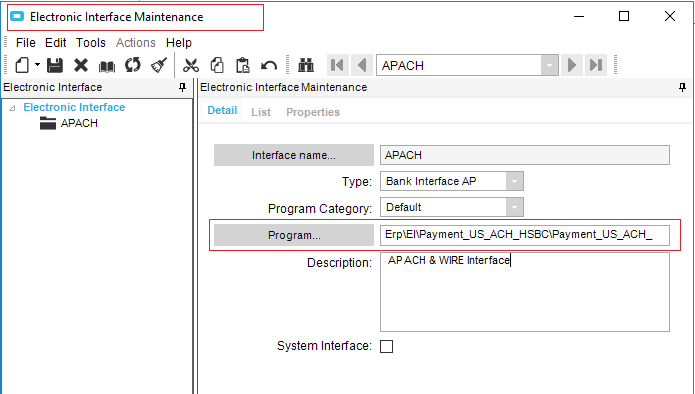Click the open book toolbar icon

[106, 66]
